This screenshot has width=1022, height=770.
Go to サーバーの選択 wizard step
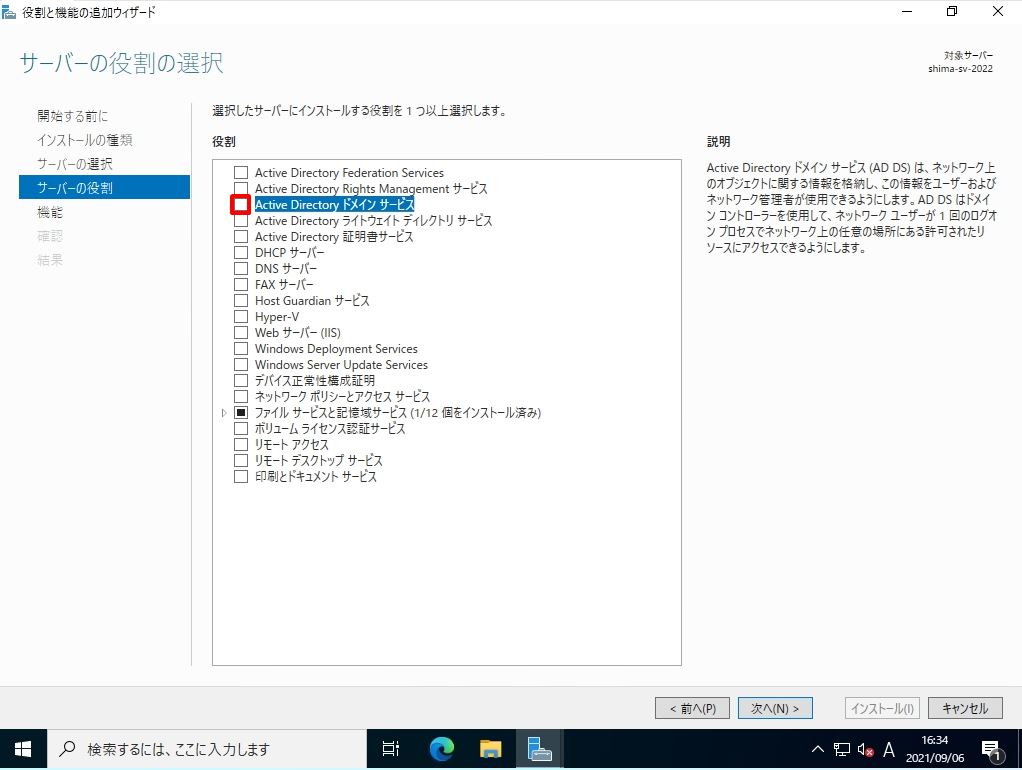coord(74,164)
